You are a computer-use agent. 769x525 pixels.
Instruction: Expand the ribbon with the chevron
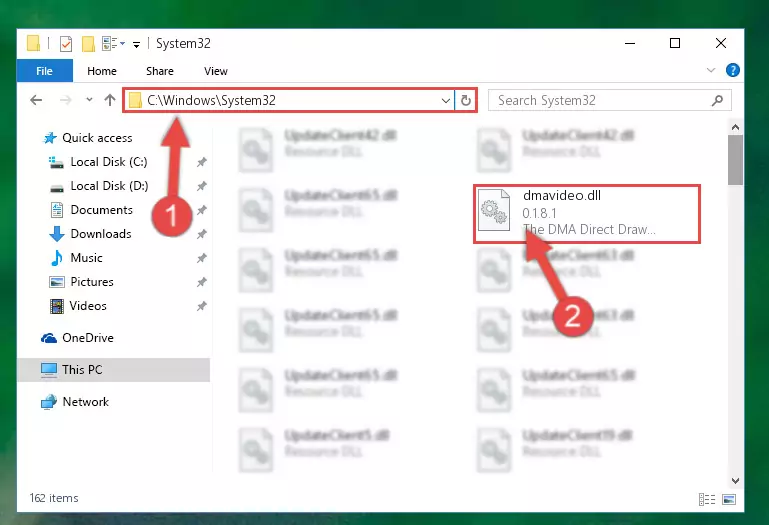pos(711,70)
